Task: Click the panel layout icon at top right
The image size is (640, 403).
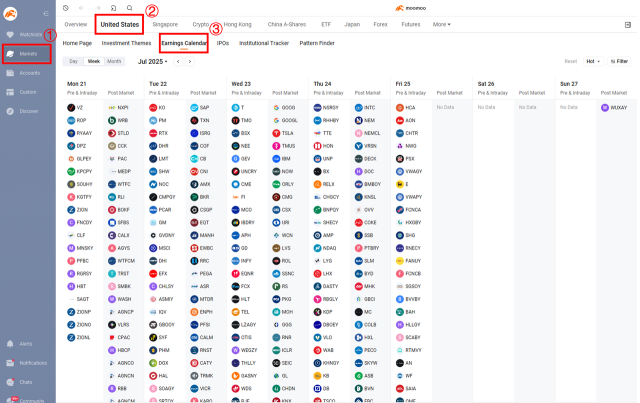Action: [x=628, y=25]
